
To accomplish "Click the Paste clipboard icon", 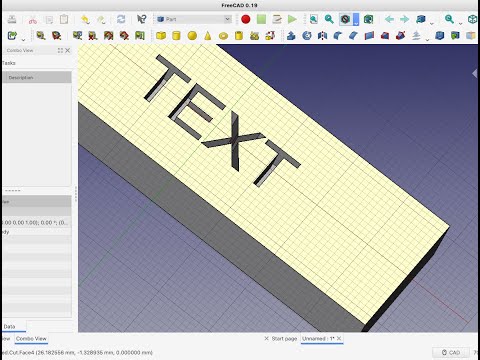I will 64,19.
